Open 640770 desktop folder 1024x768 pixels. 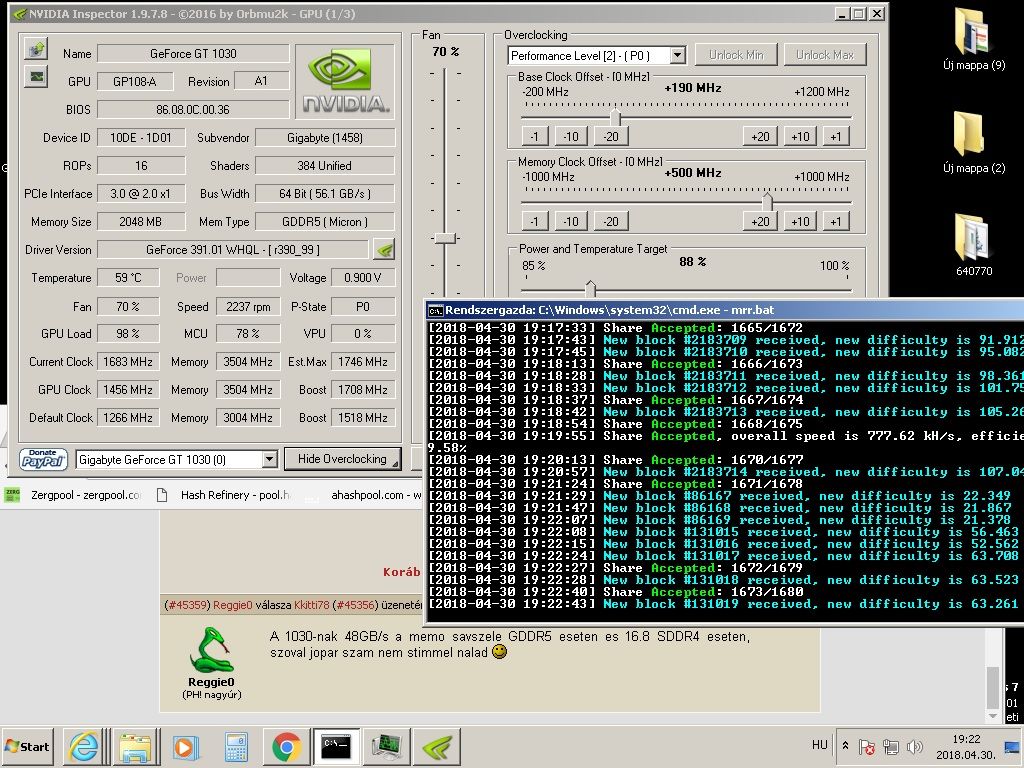(974, 245)
